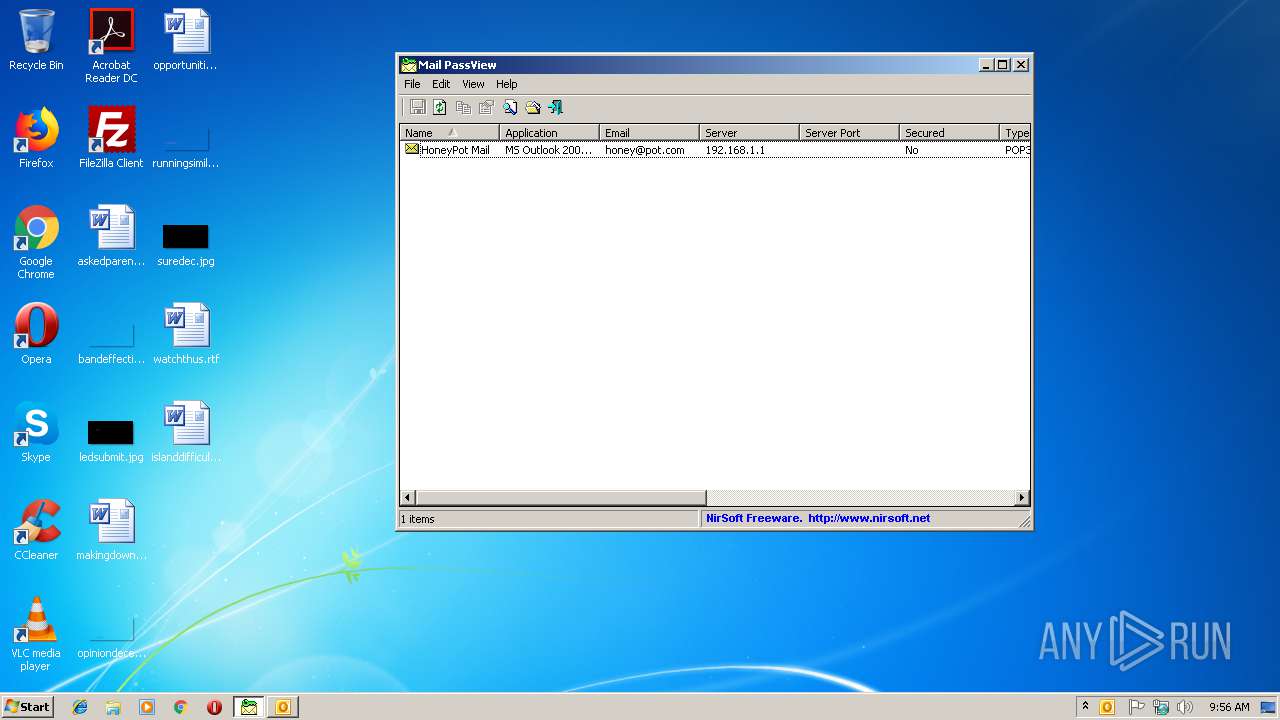
Task: Open the File menu
Action: pos(412,84)
